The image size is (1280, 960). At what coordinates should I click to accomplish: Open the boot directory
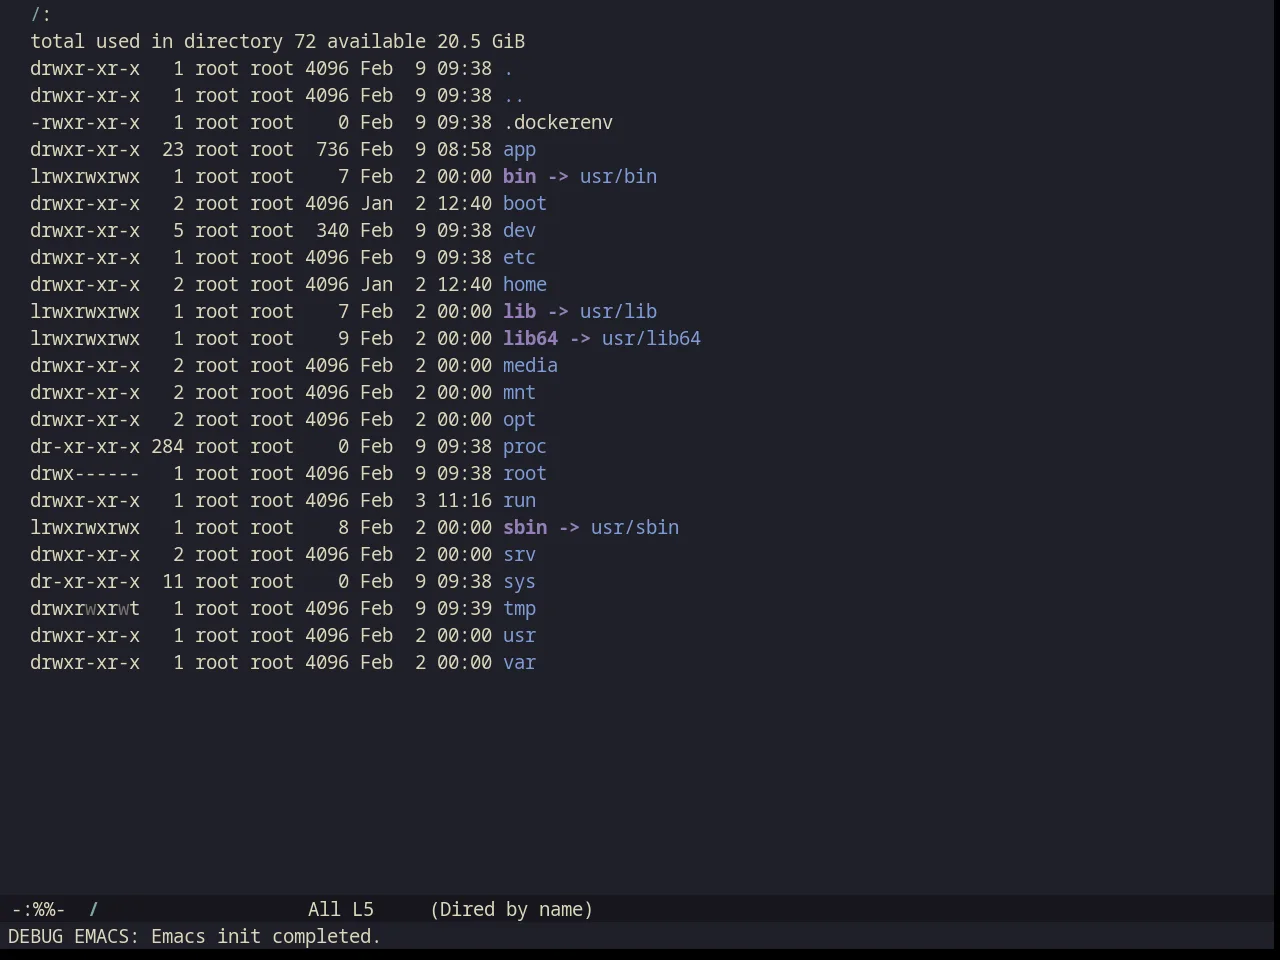[x=524, y=204]
